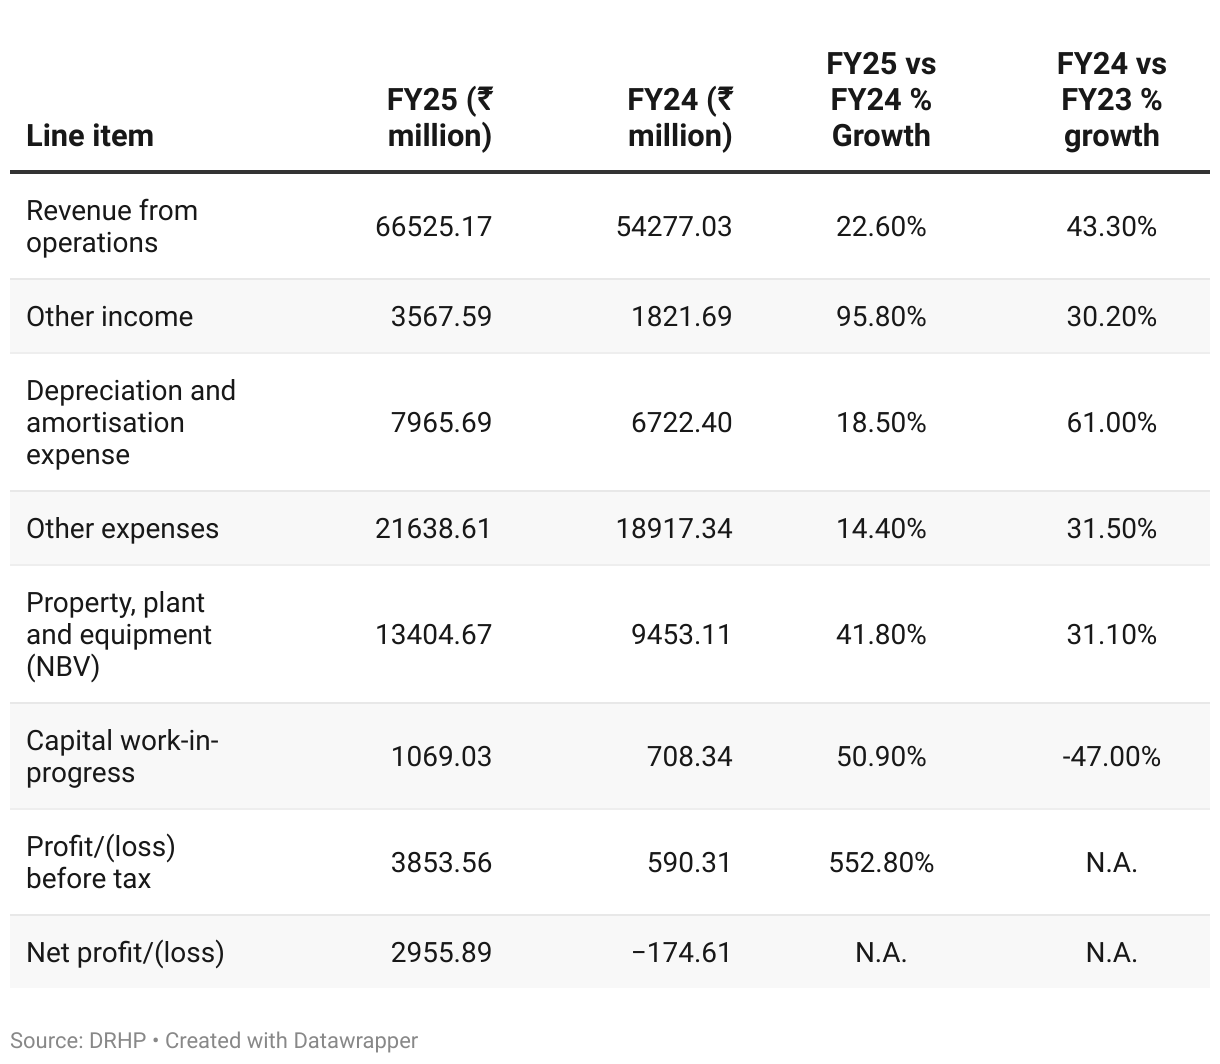Select the 'Other income' row label
Image resolution: width=1220 pixels, height=1064 pixels.
coord(109,317)
